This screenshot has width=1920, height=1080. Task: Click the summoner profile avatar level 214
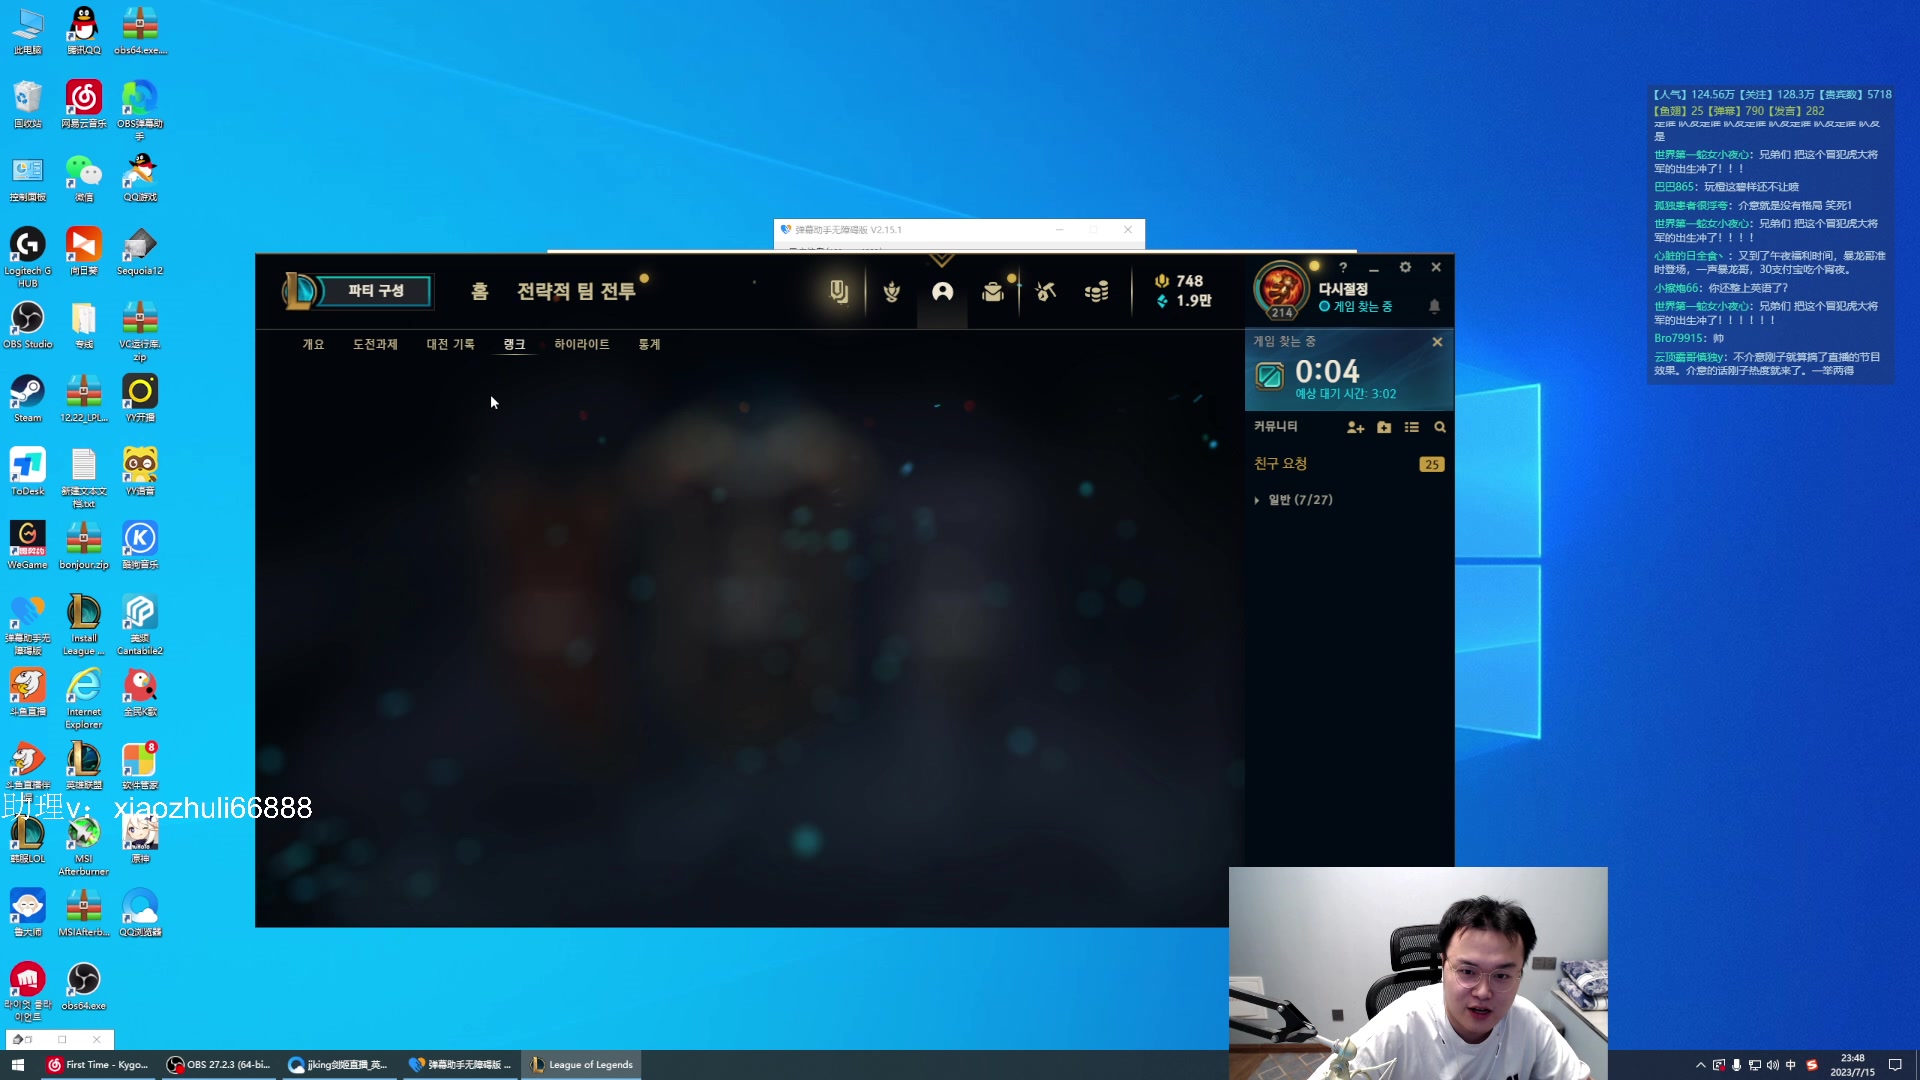tap(1281, 289)
